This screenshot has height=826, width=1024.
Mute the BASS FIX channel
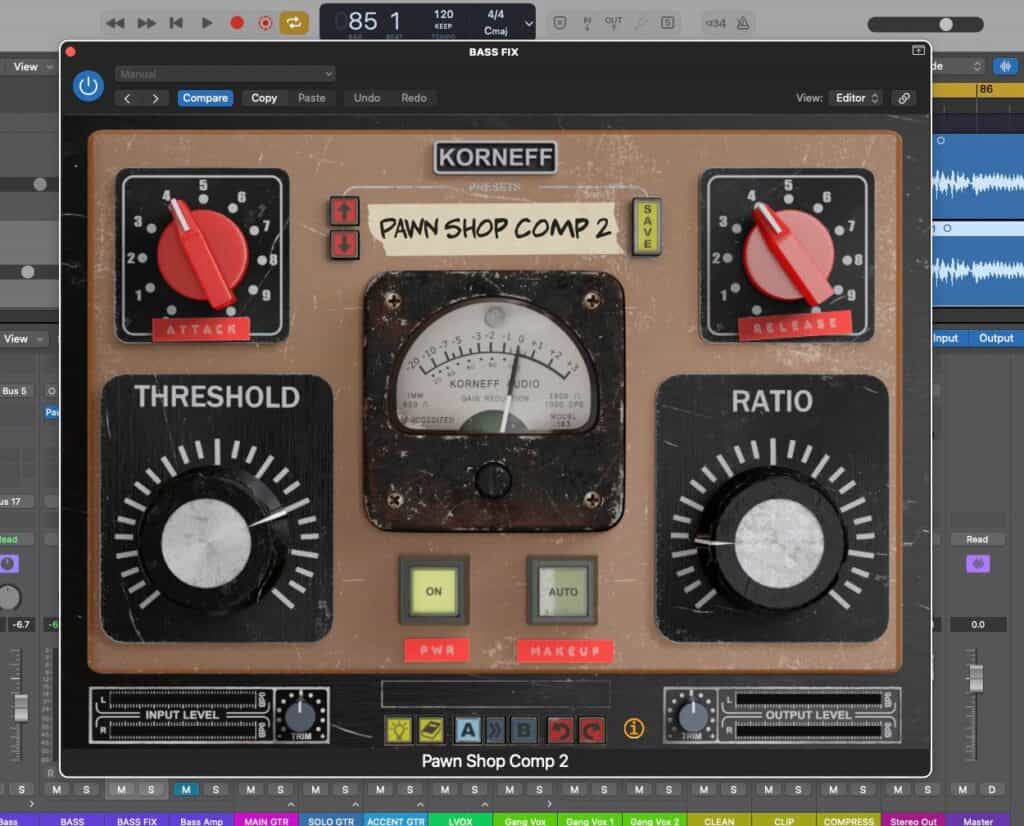[x=121, y=789]
